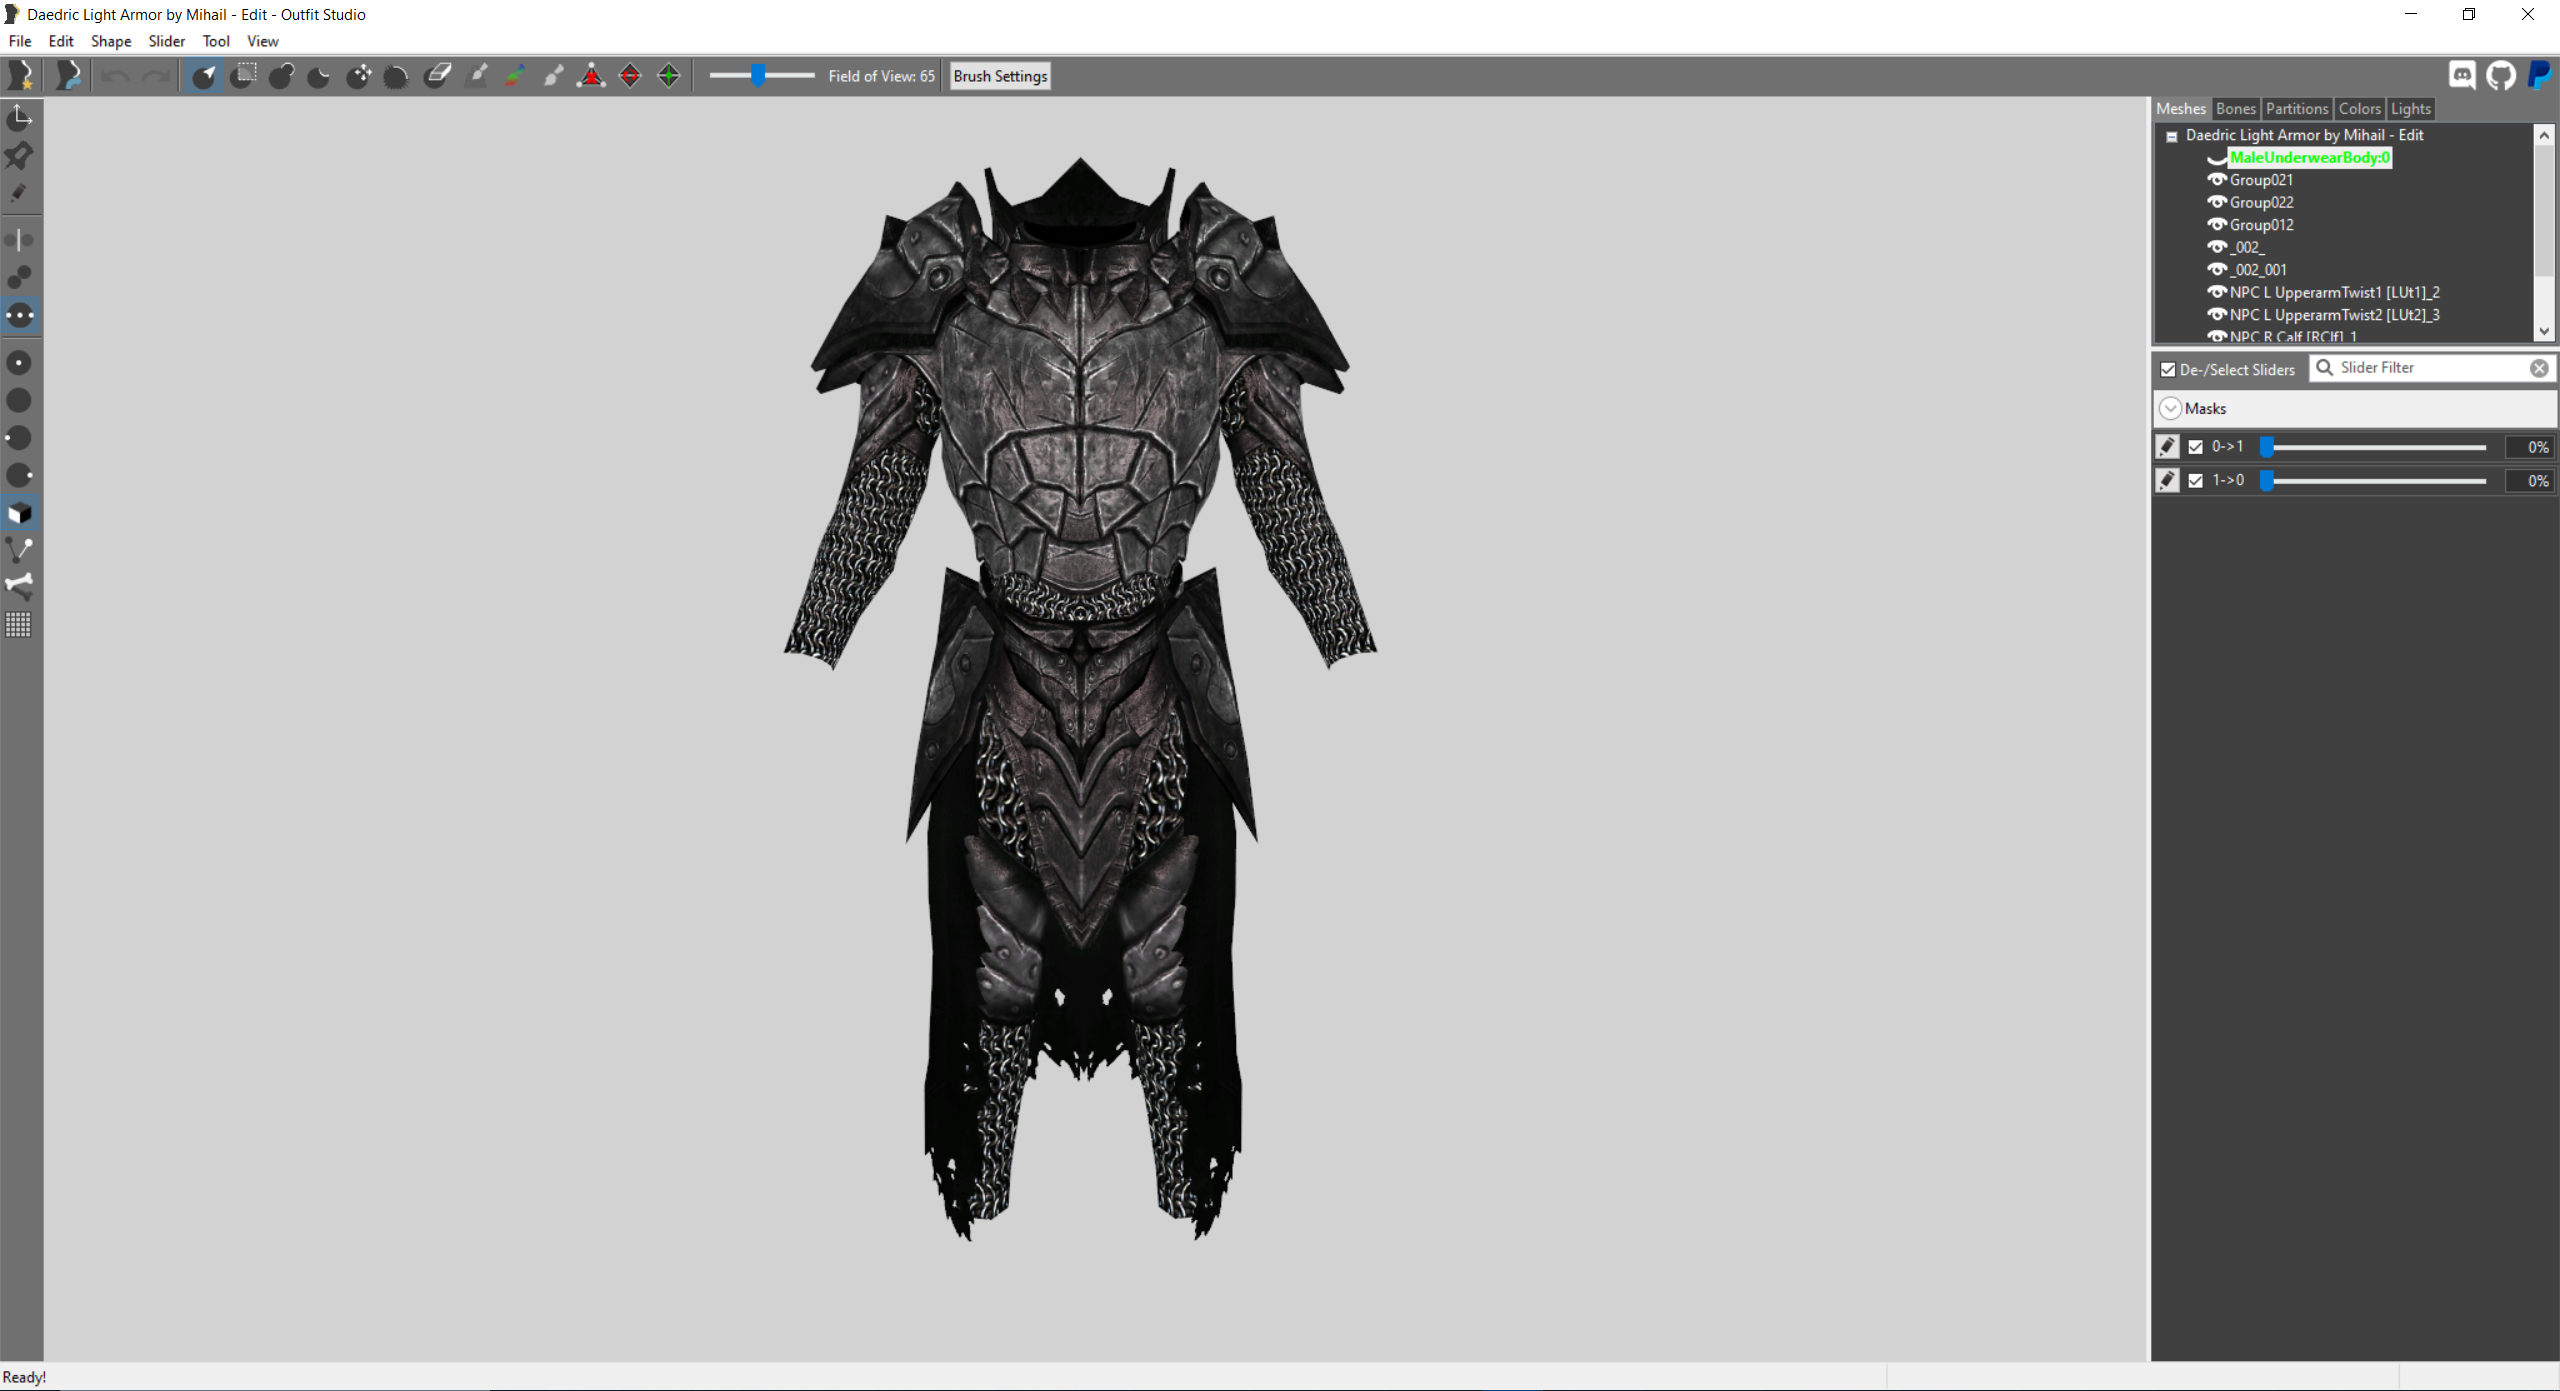Open Brush Settings
The image size is (2560, 1391).
[x=1000, y=76]
